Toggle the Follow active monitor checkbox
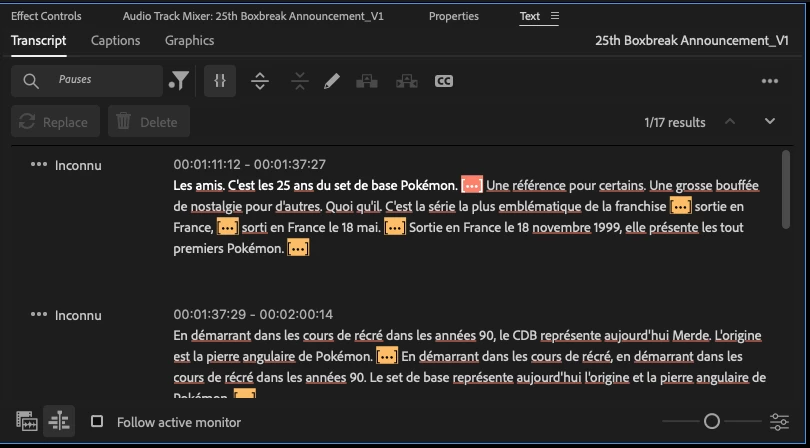 [x=97, y=422]
